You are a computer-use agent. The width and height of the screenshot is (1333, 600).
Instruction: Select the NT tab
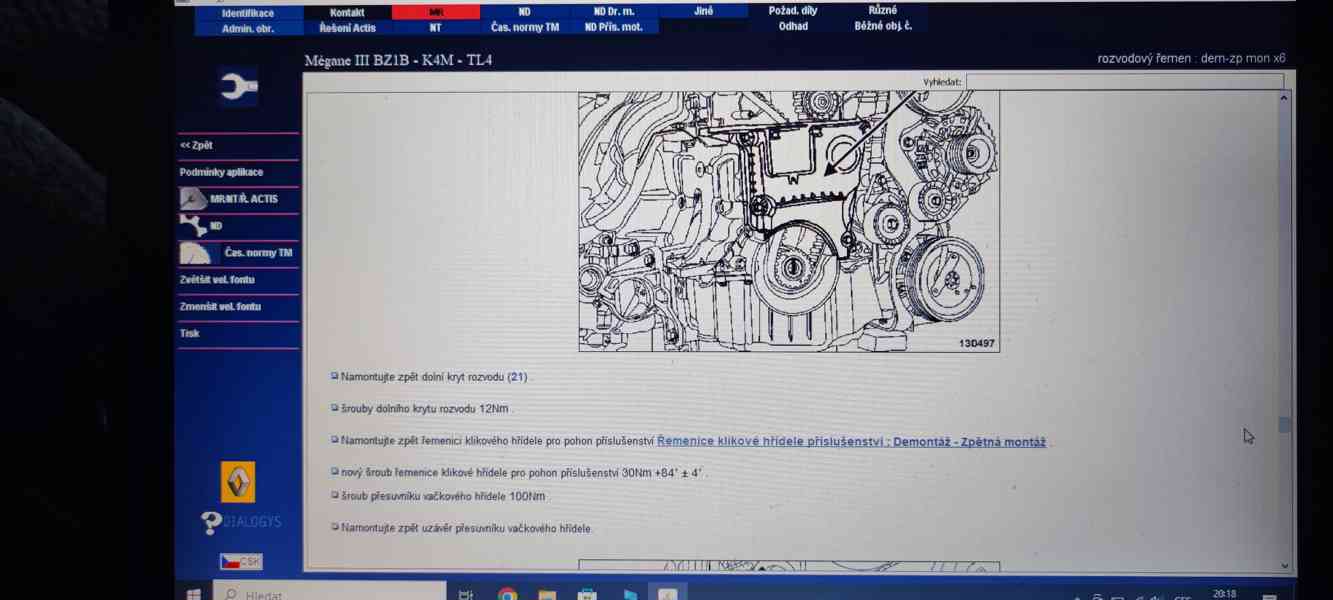(x=436, y=28)
